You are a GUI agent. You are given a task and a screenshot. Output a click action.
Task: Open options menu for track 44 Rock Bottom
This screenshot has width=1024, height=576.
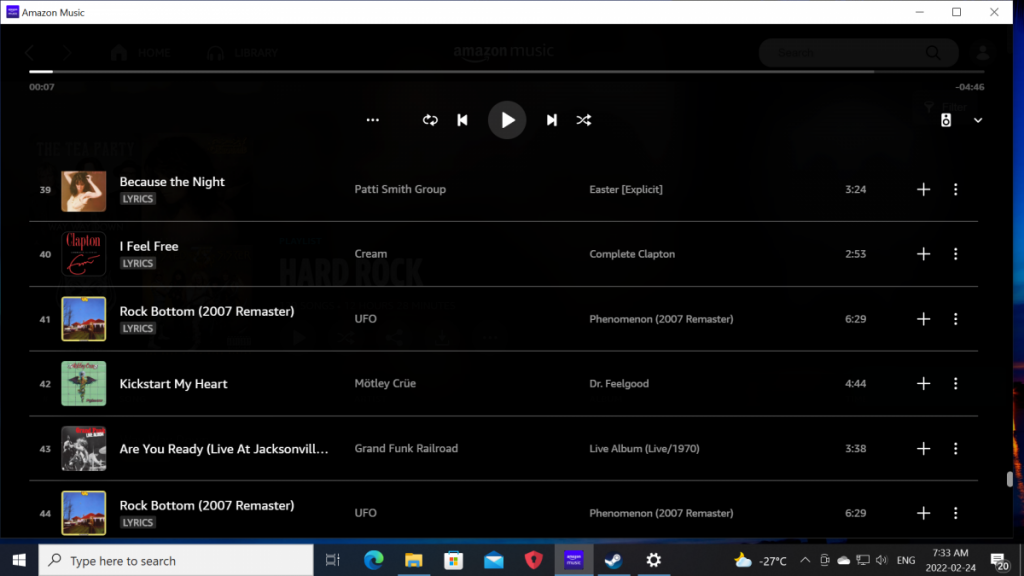955,513
